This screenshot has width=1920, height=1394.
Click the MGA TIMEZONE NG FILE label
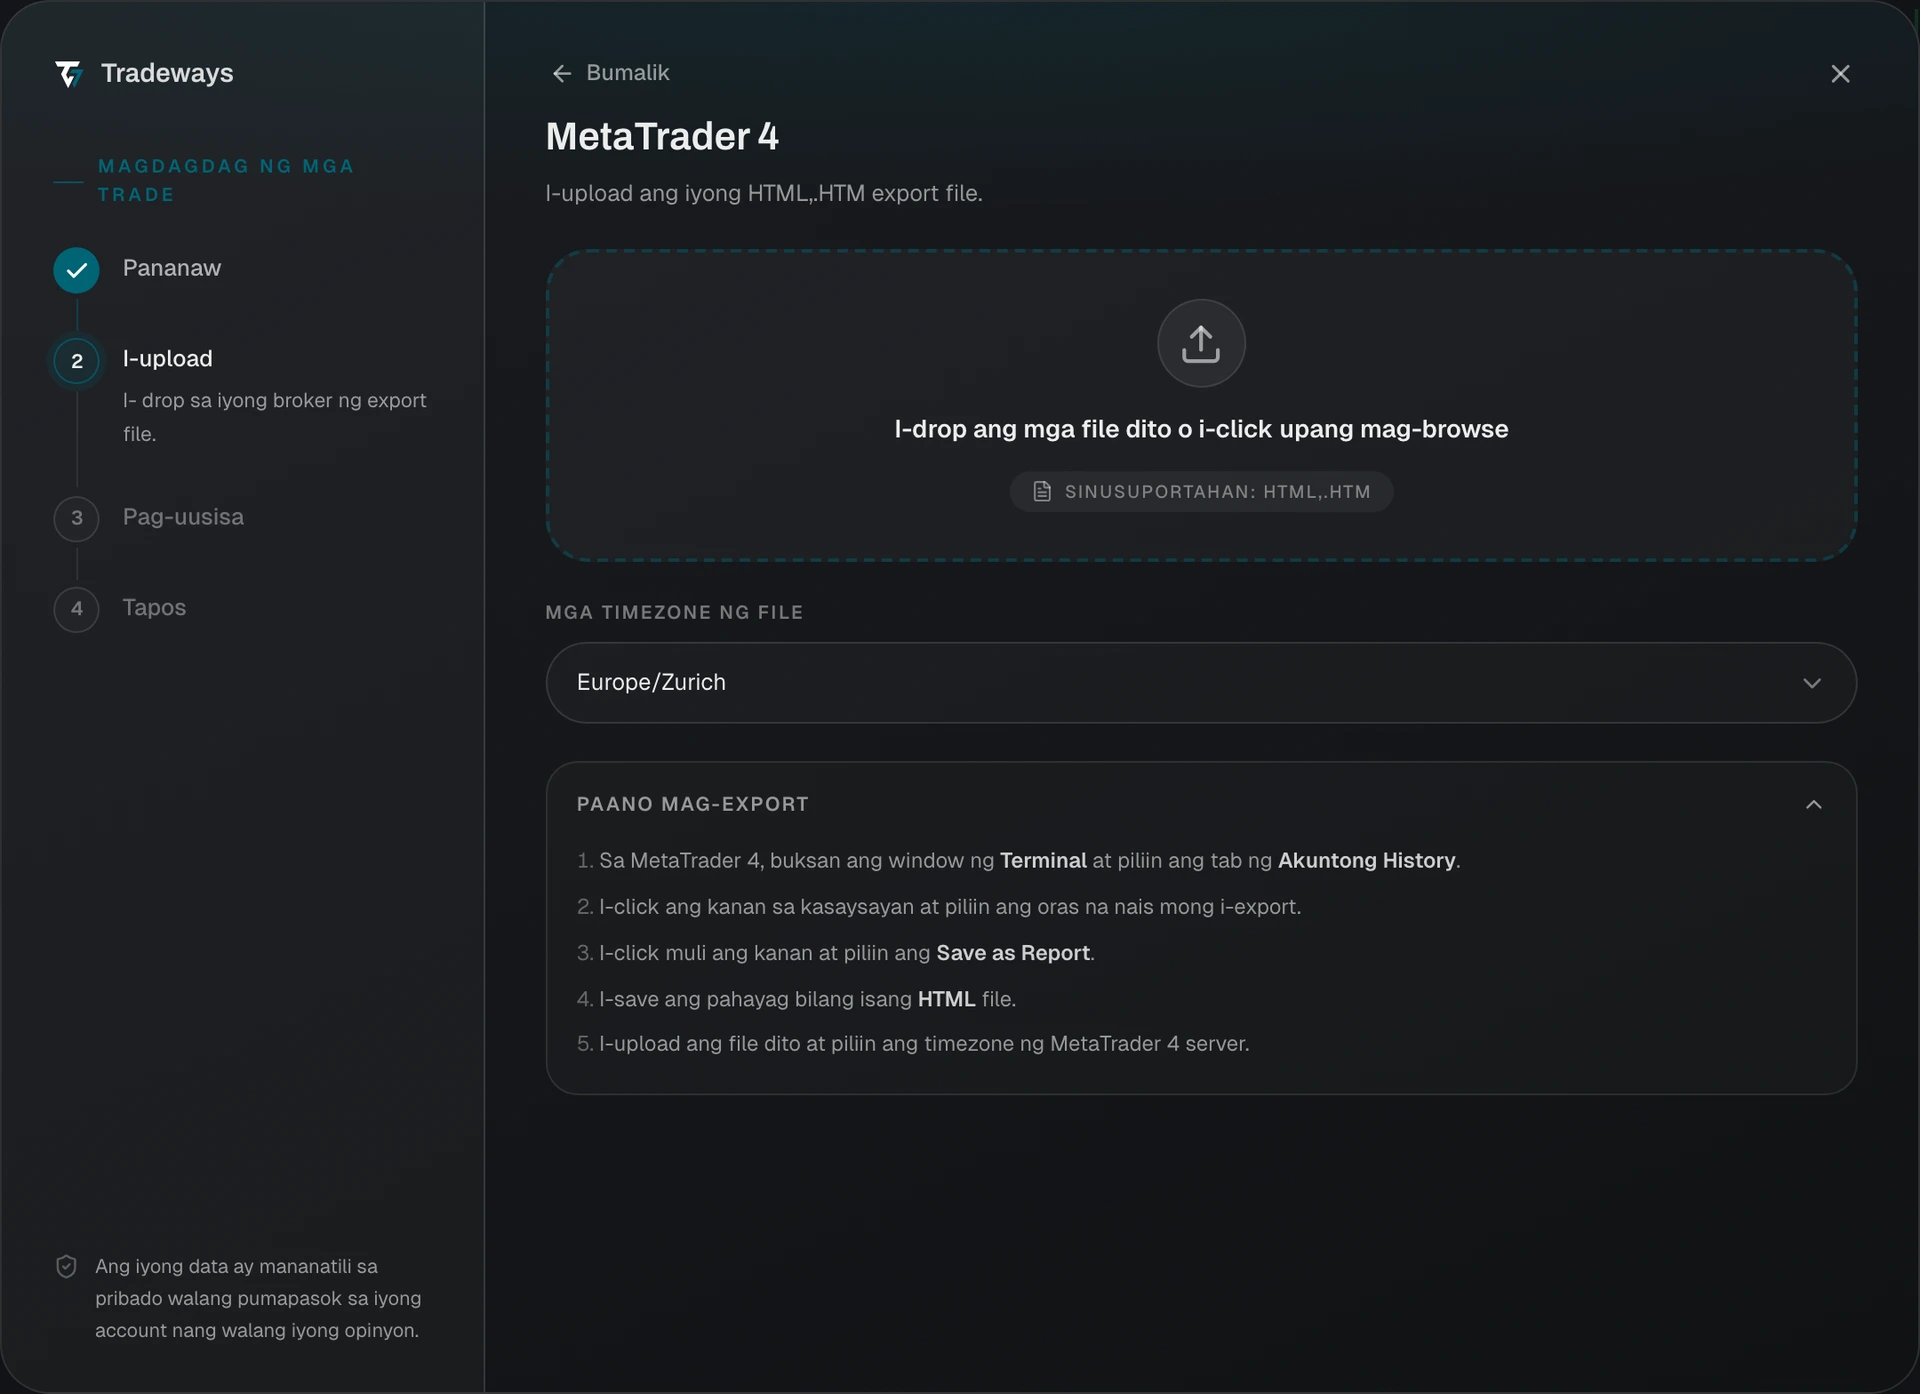click(x=674, y=613)
